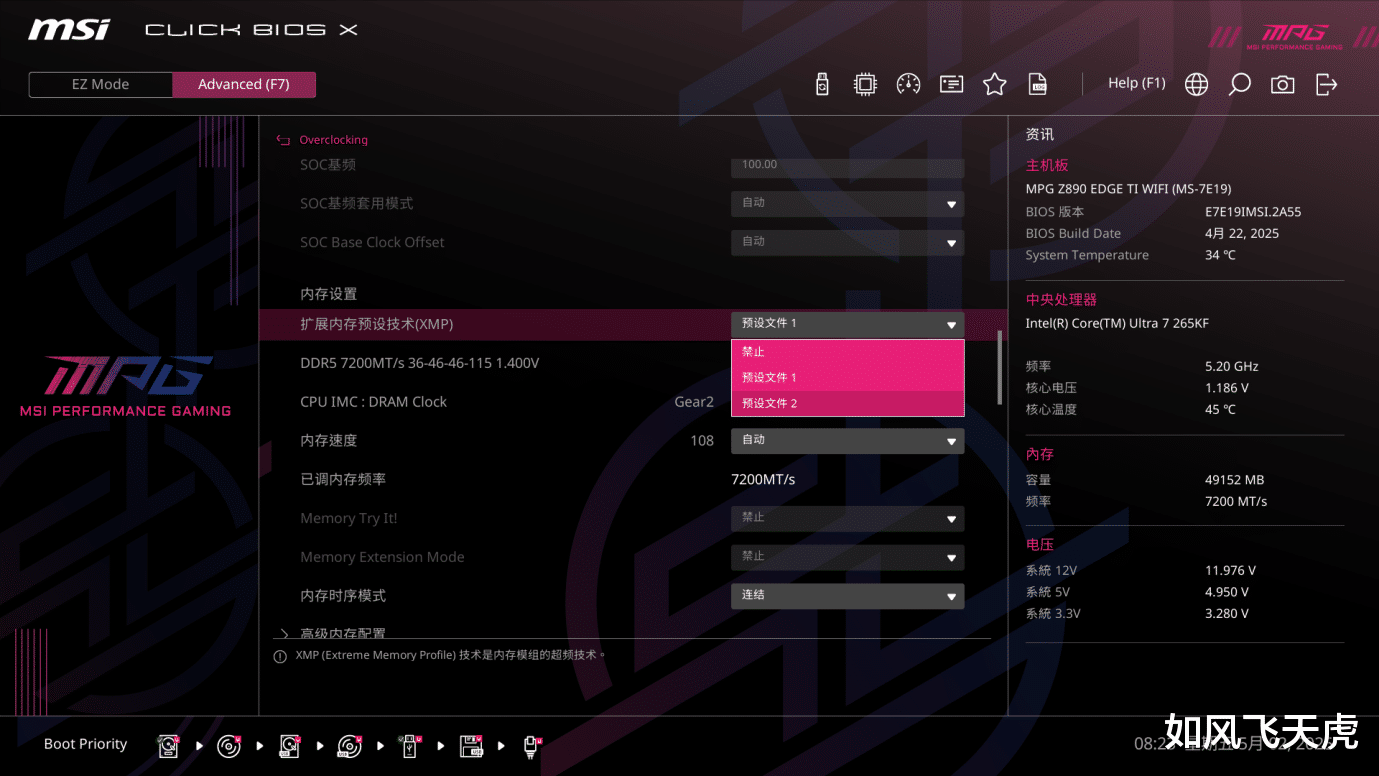This screenshot has width=1379, height=776.
Task: Open the profile card icon in toolbar
Action: point(951,84)
